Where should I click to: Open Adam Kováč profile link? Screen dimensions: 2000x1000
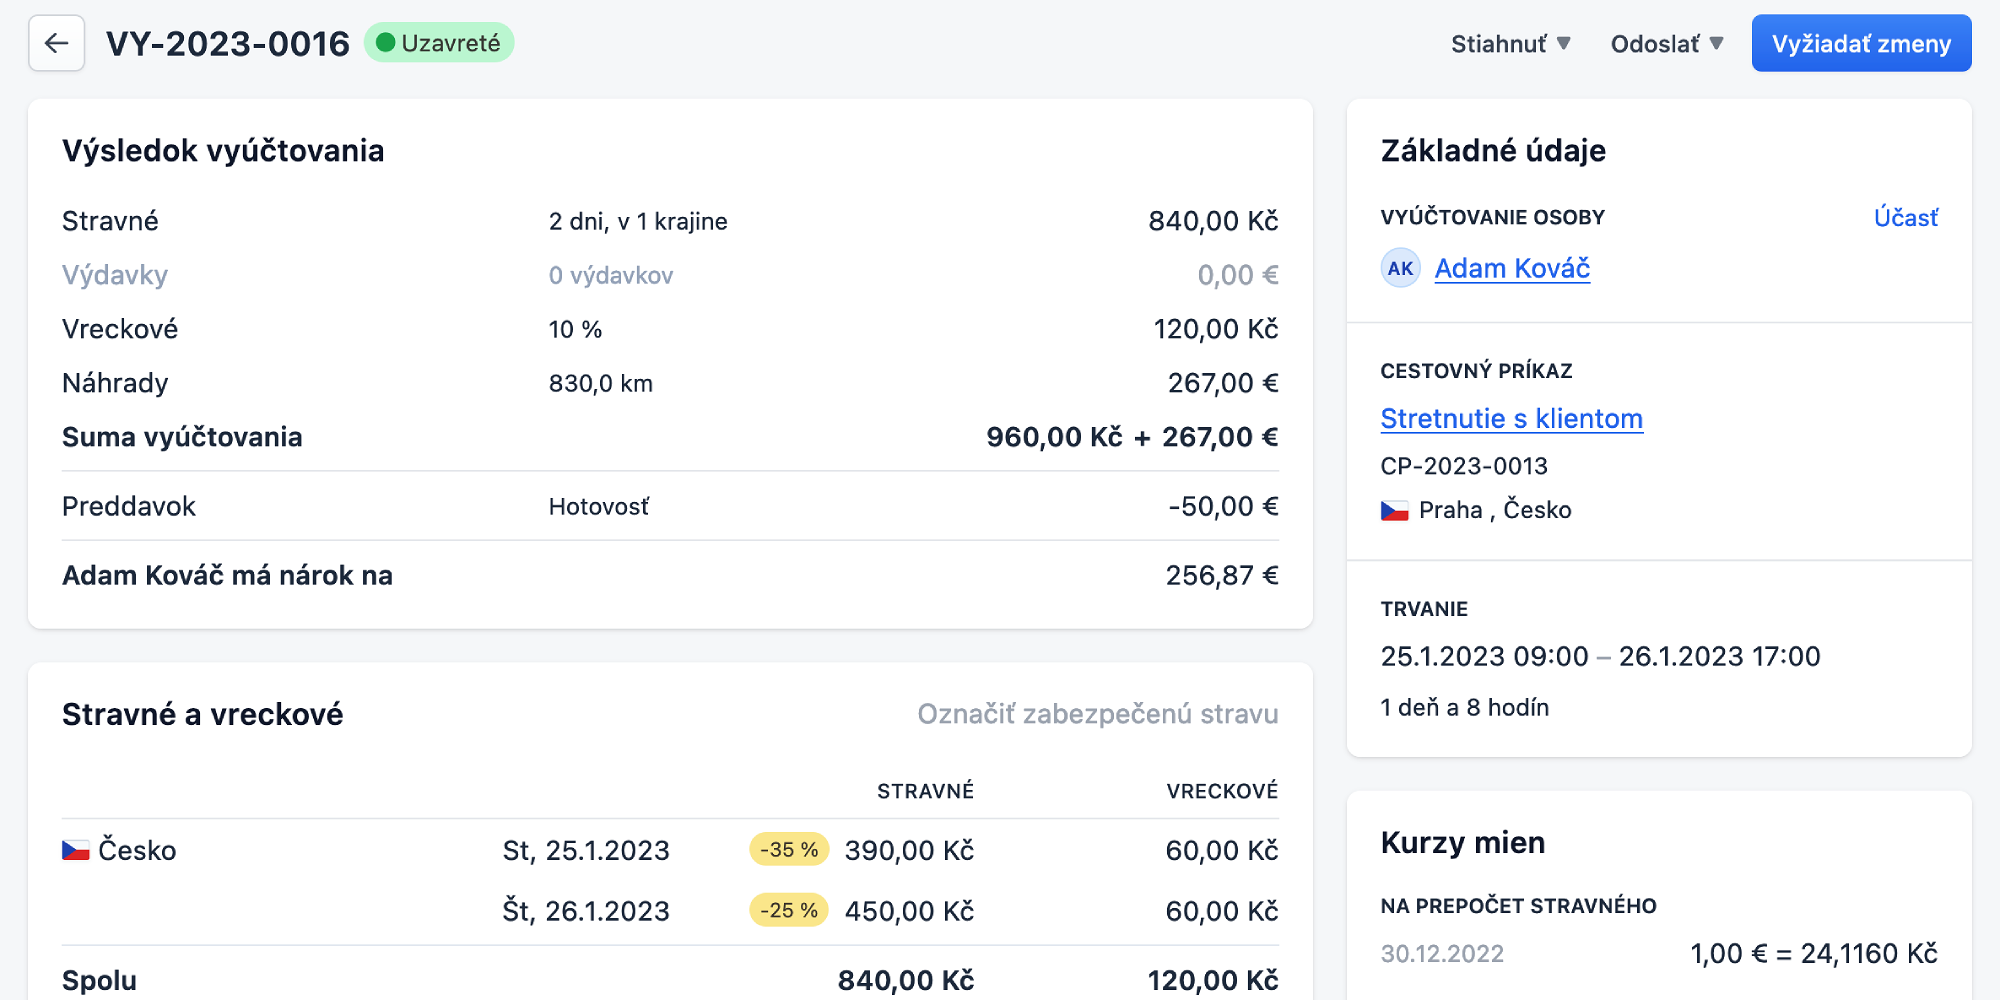click(x=1511, y=268)
